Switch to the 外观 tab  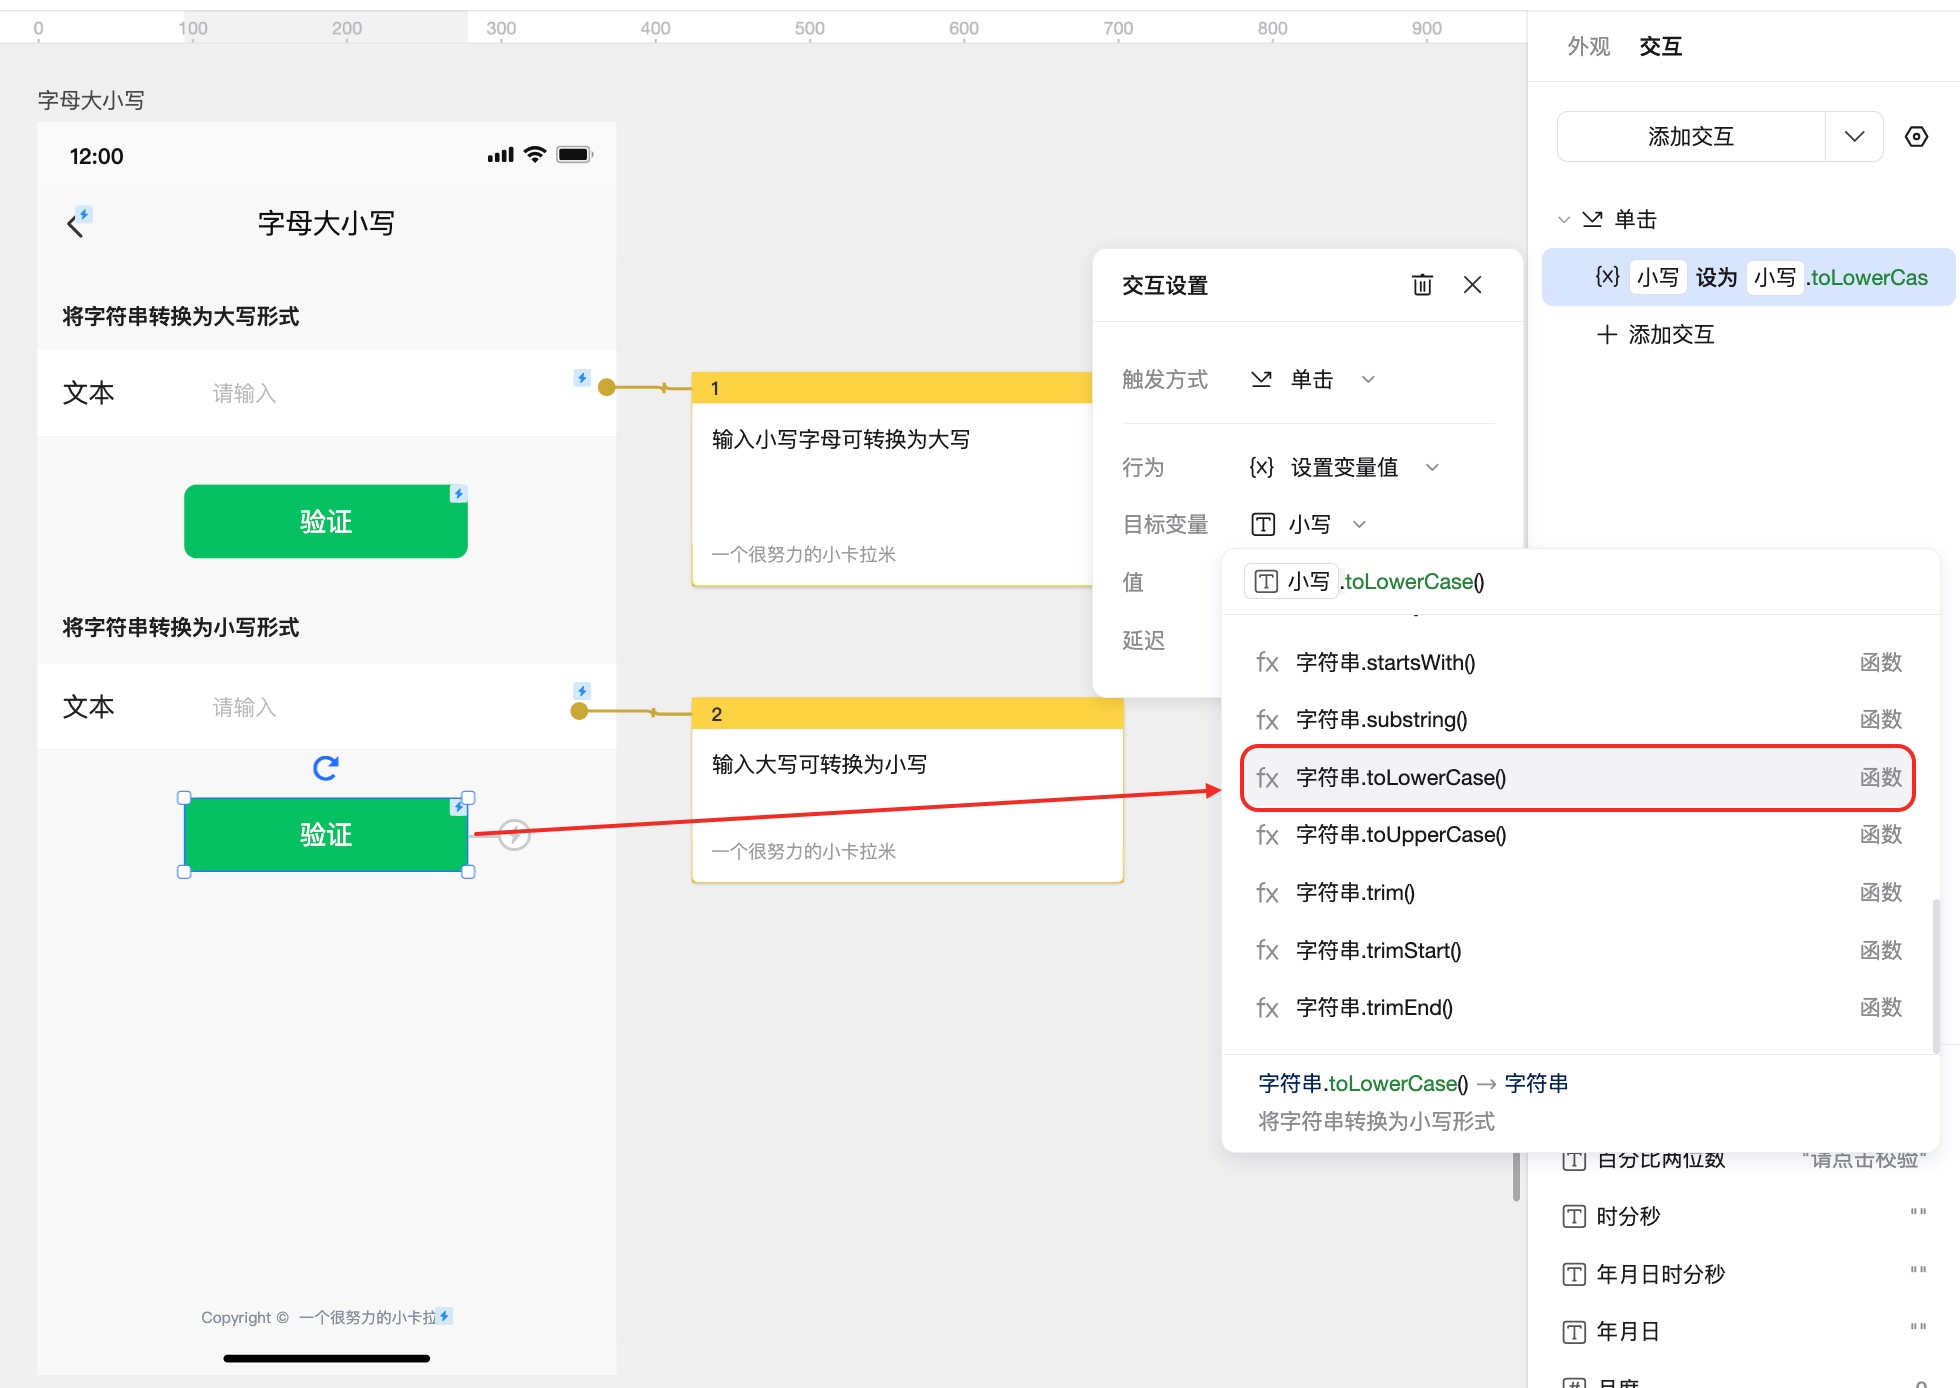[1588, 46]
